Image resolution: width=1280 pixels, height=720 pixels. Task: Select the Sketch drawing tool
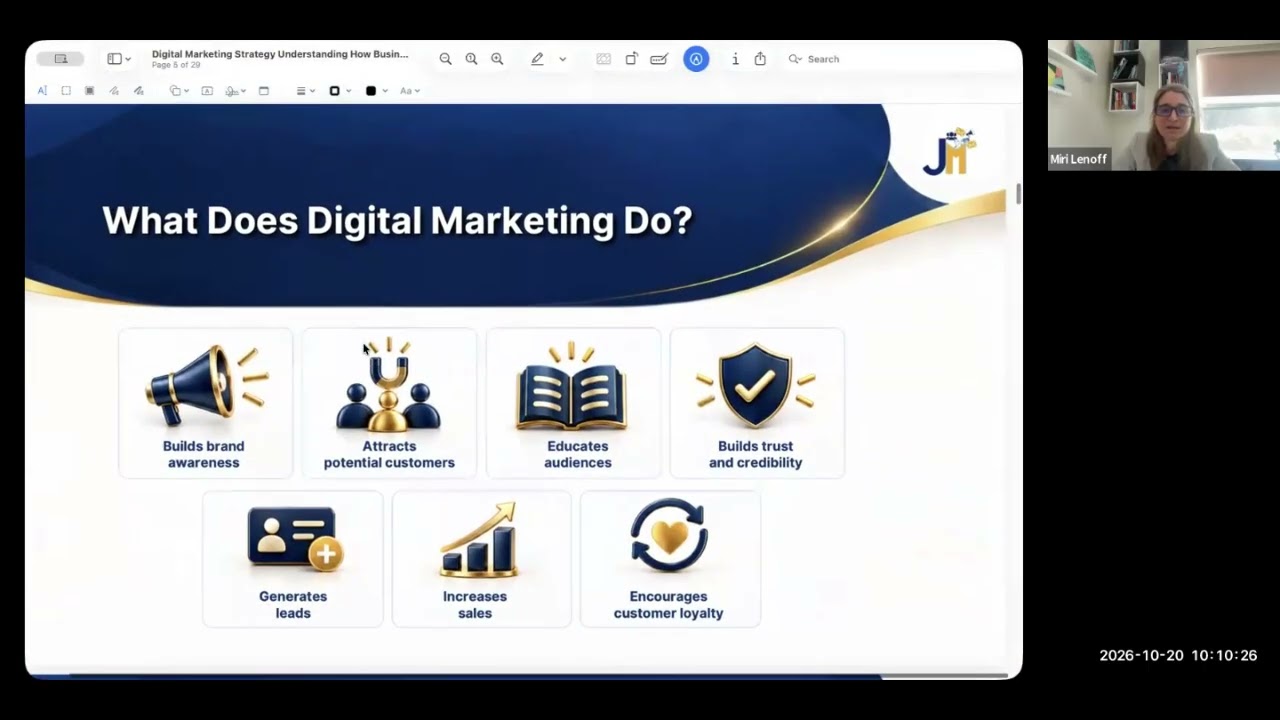[x=114, y=91]
